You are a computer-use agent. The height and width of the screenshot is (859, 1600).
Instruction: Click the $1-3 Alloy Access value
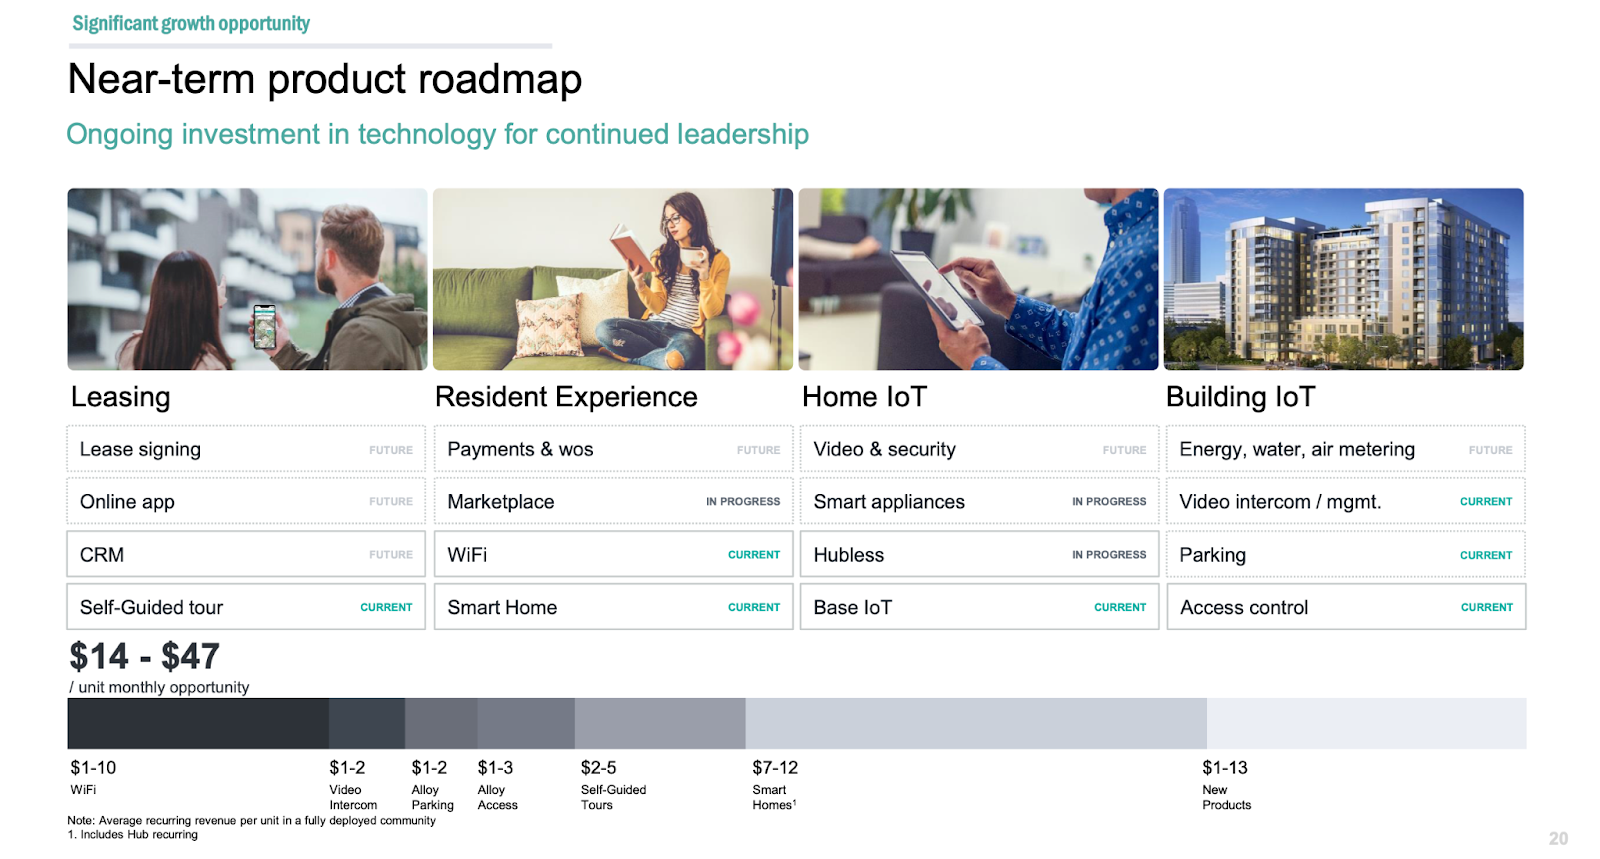pyautogui.click(x=495, y=768)
